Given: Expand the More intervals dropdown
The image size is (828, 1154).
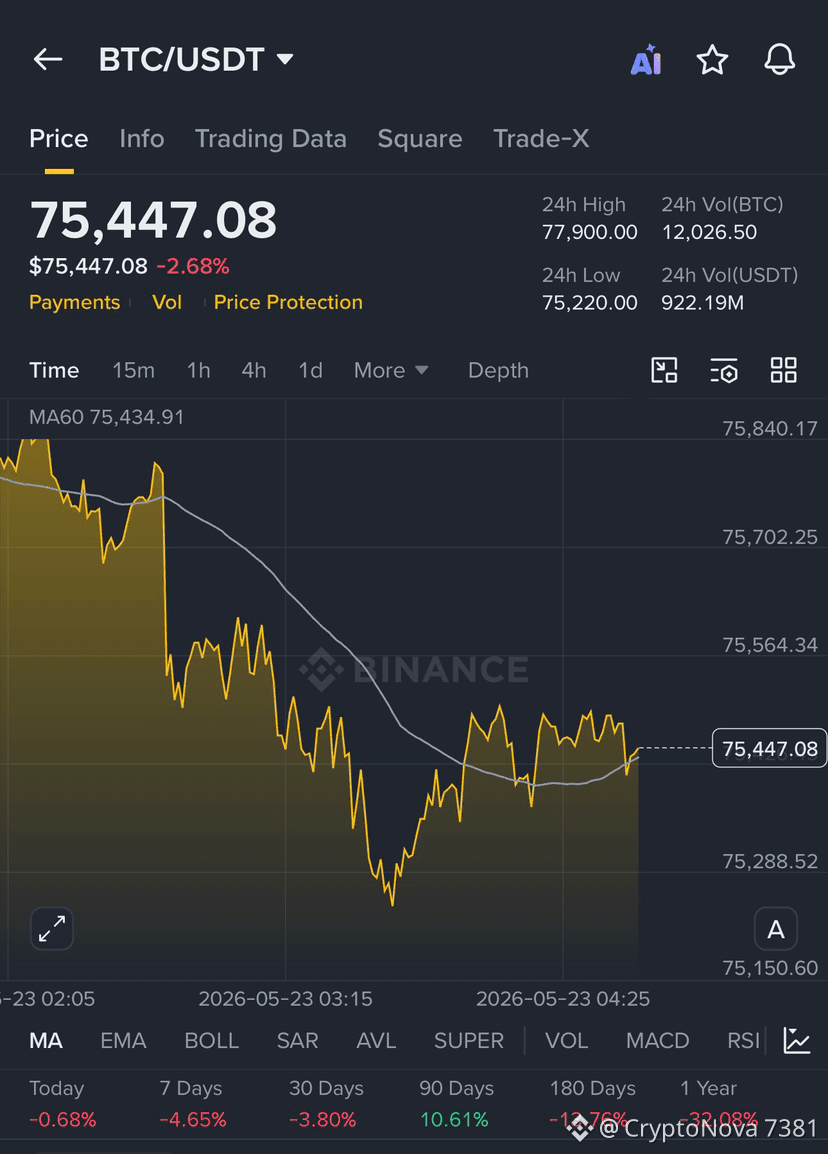Looking at the screenshot, I should 391,370.
